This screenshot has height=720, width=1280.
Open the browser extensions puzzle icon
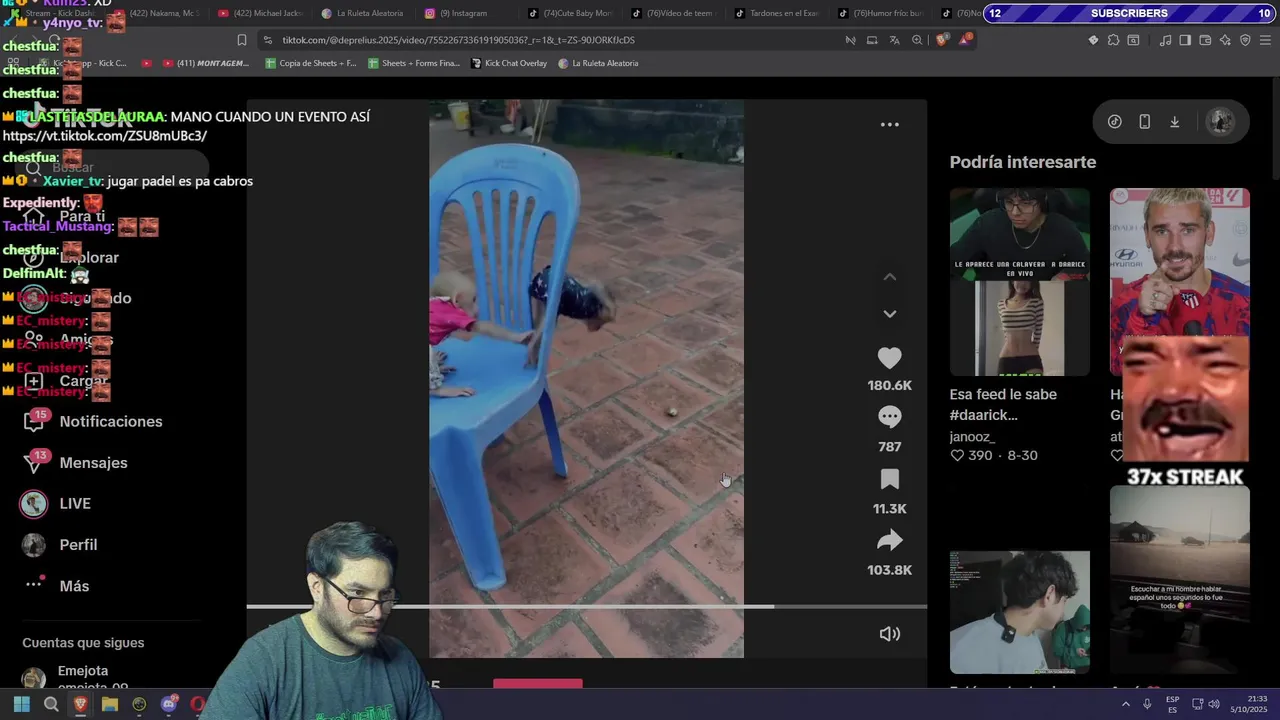click(x=1113, y=40)
